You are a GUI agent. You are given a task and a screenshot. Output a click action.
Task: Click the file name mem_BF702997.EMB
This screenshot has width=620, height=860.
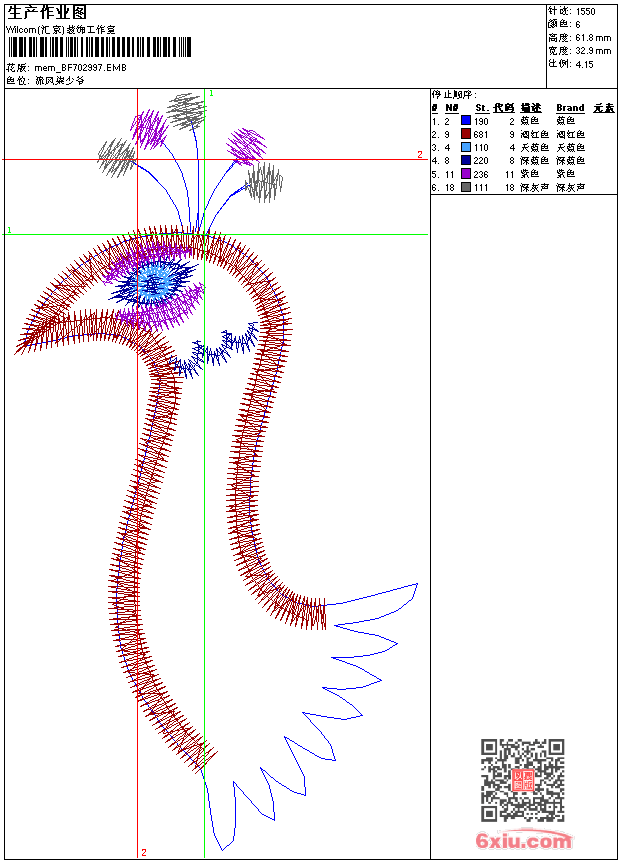[x=80, y=67]
